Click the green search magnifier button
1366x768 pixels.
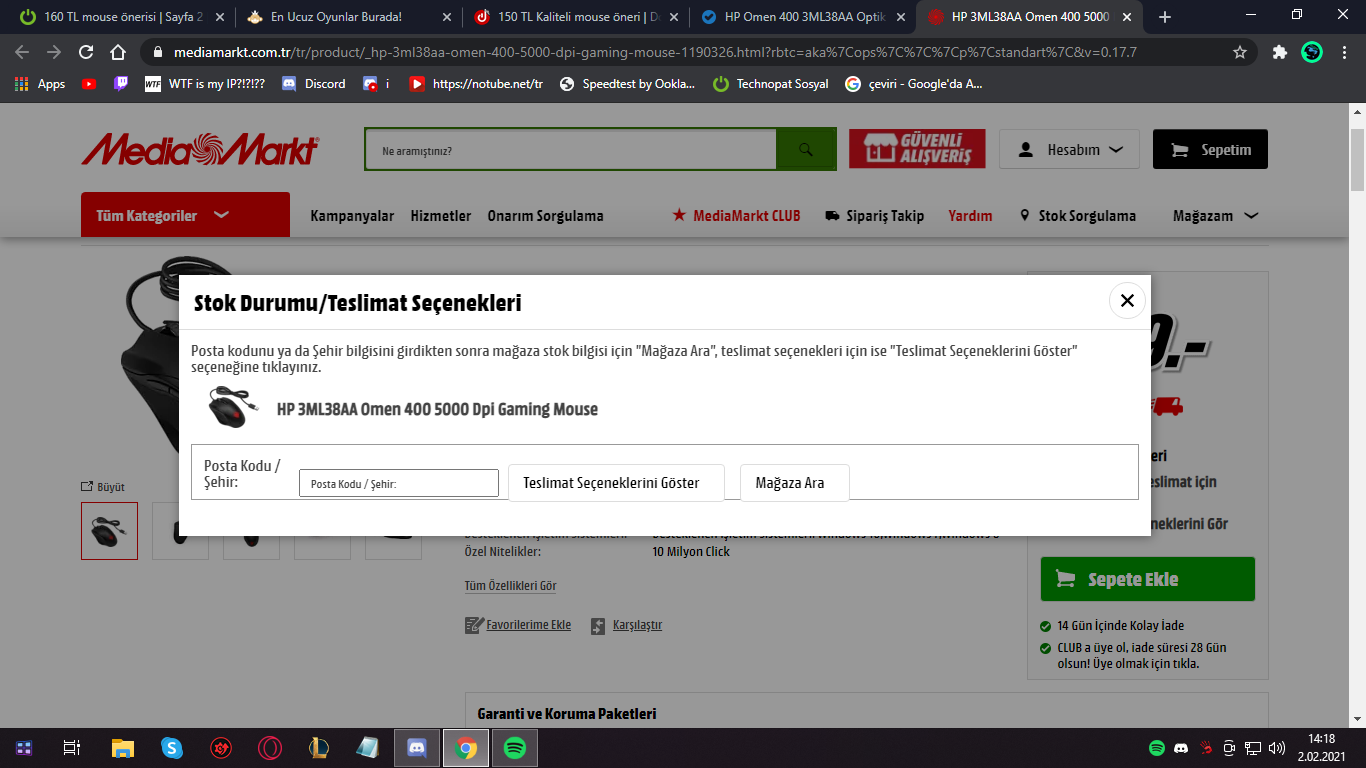click(806, 150)
